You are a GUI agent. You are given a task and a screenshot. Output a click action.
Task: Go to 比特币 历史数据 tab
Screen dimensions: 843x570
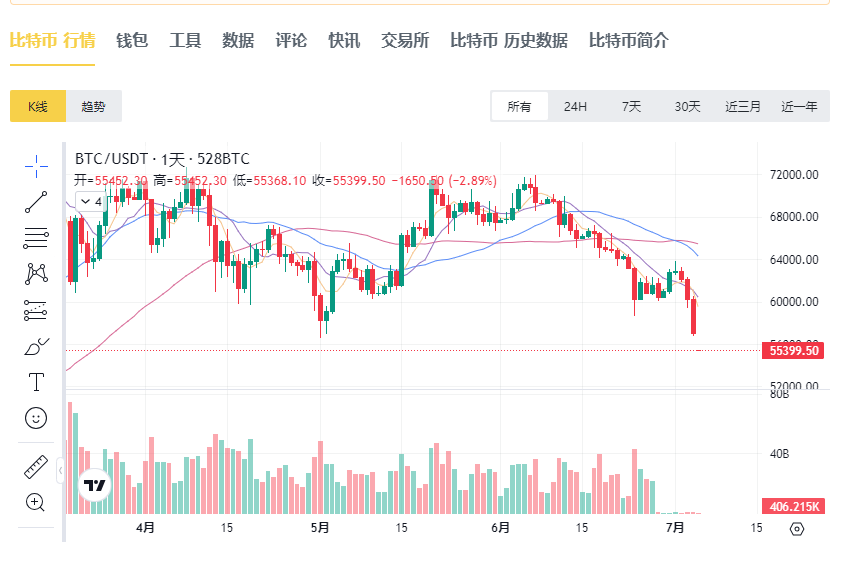(x=509, y=40)
